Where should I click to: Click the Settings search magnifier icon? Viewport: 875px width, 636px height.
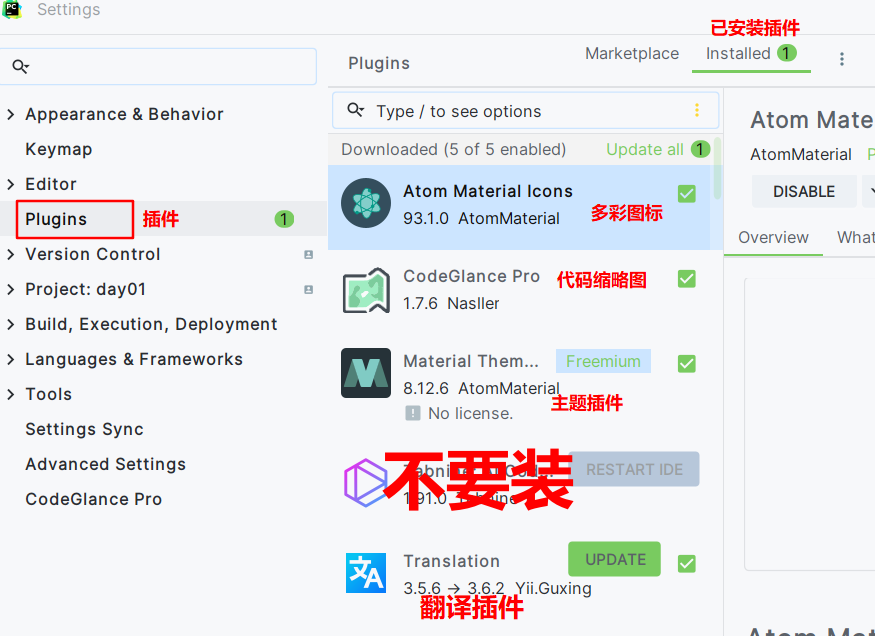click(x=21, y=66)
